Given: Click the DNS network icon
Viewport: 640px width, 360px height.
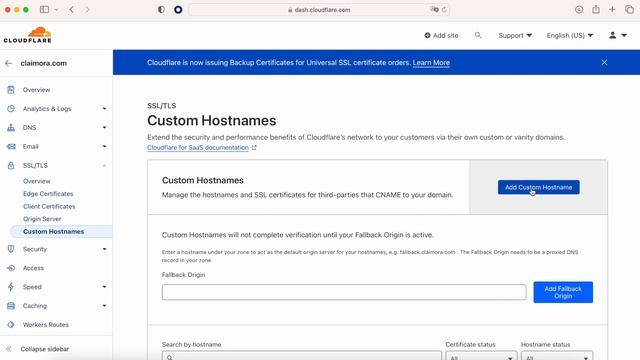Looking at the screenshot, I should (x=11, y=127).
